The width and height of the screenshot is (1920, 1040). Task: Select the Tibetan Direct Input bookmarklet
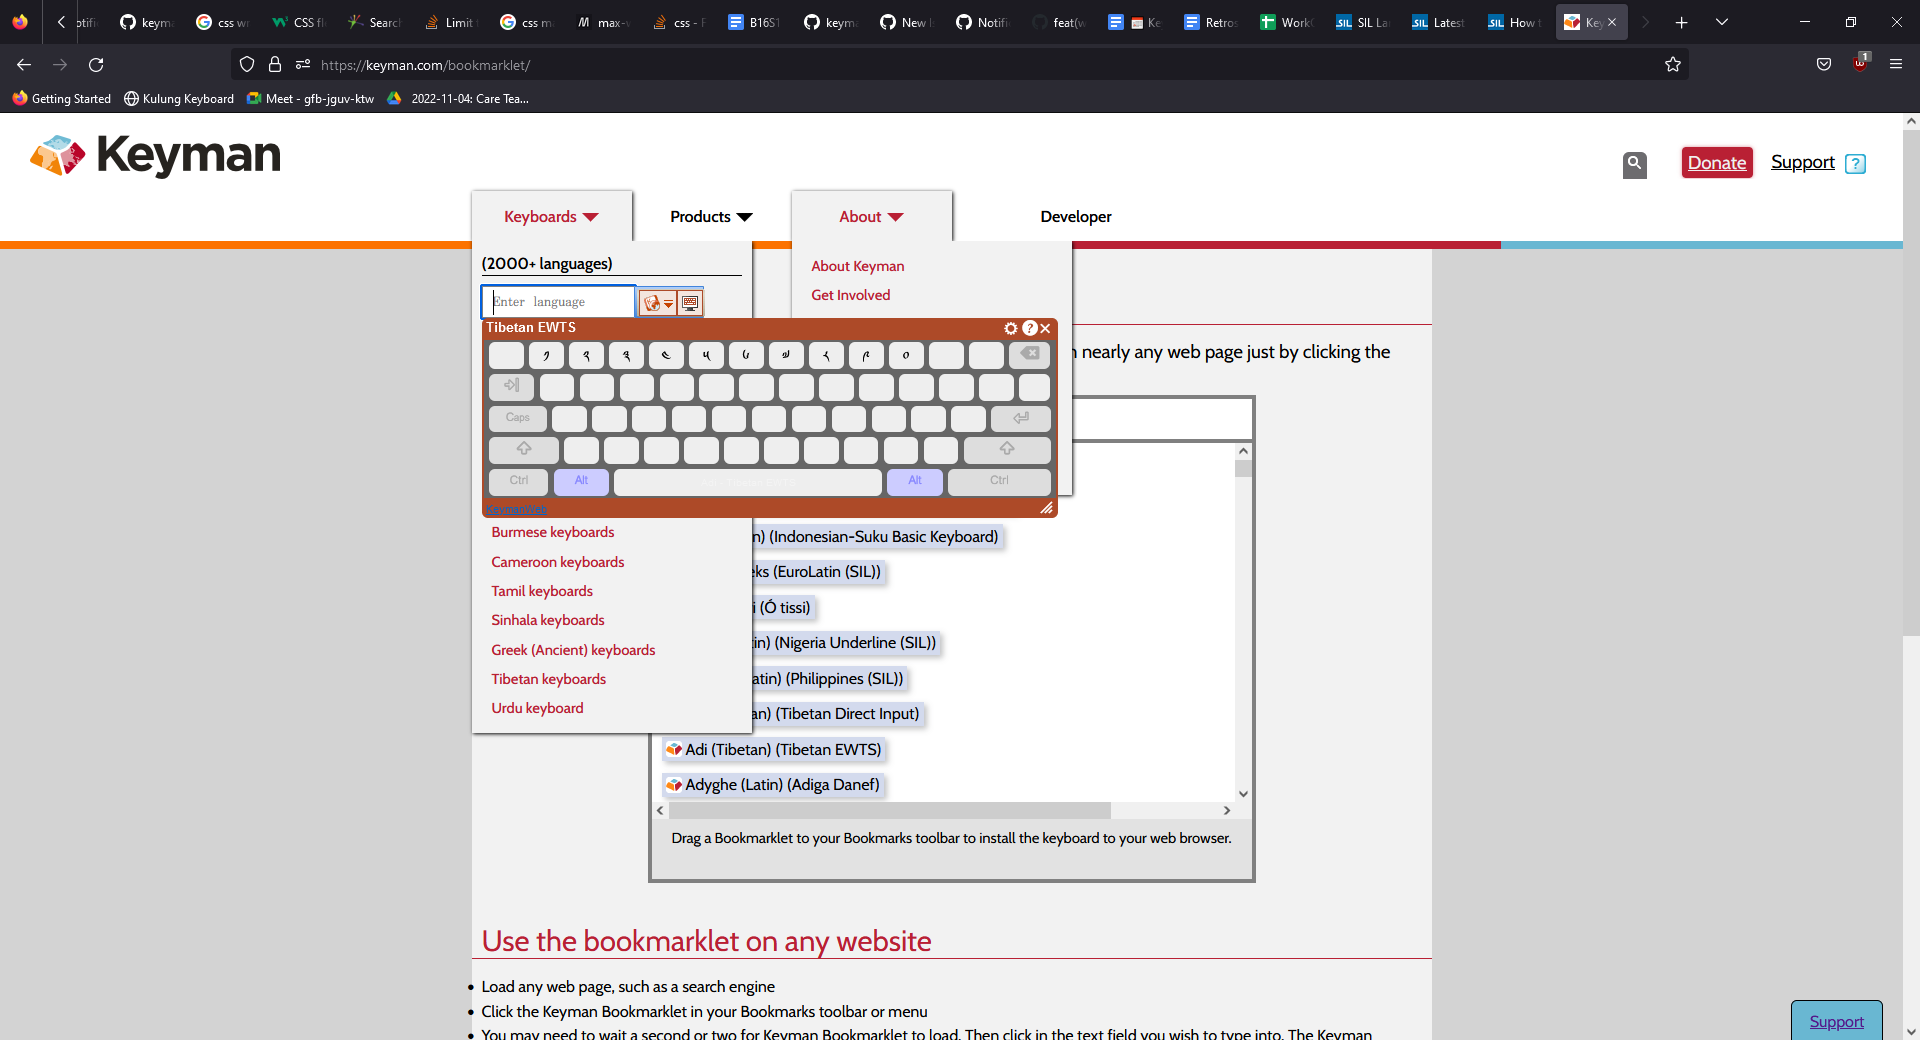pos(838,714)
